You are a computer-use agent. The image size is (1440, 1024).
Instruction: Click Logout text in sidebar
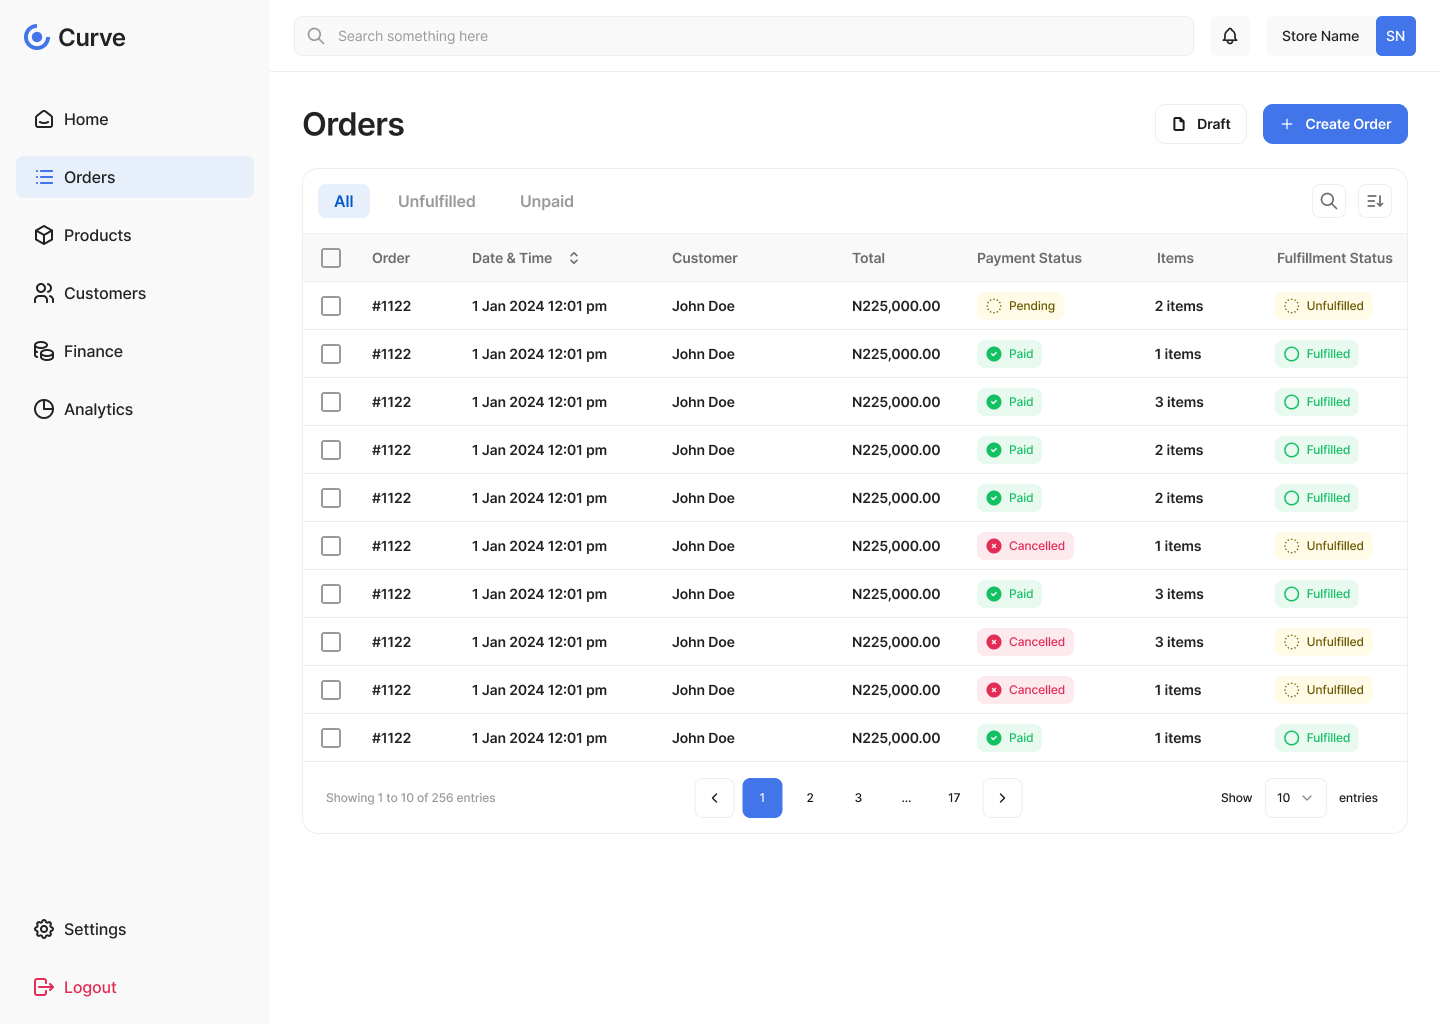(90, 987)
